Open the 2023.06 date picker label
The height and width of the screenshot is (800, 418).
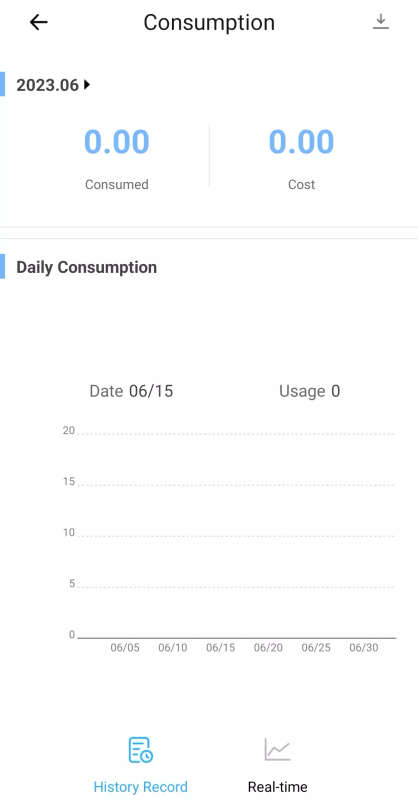click(x=47, y=85)
